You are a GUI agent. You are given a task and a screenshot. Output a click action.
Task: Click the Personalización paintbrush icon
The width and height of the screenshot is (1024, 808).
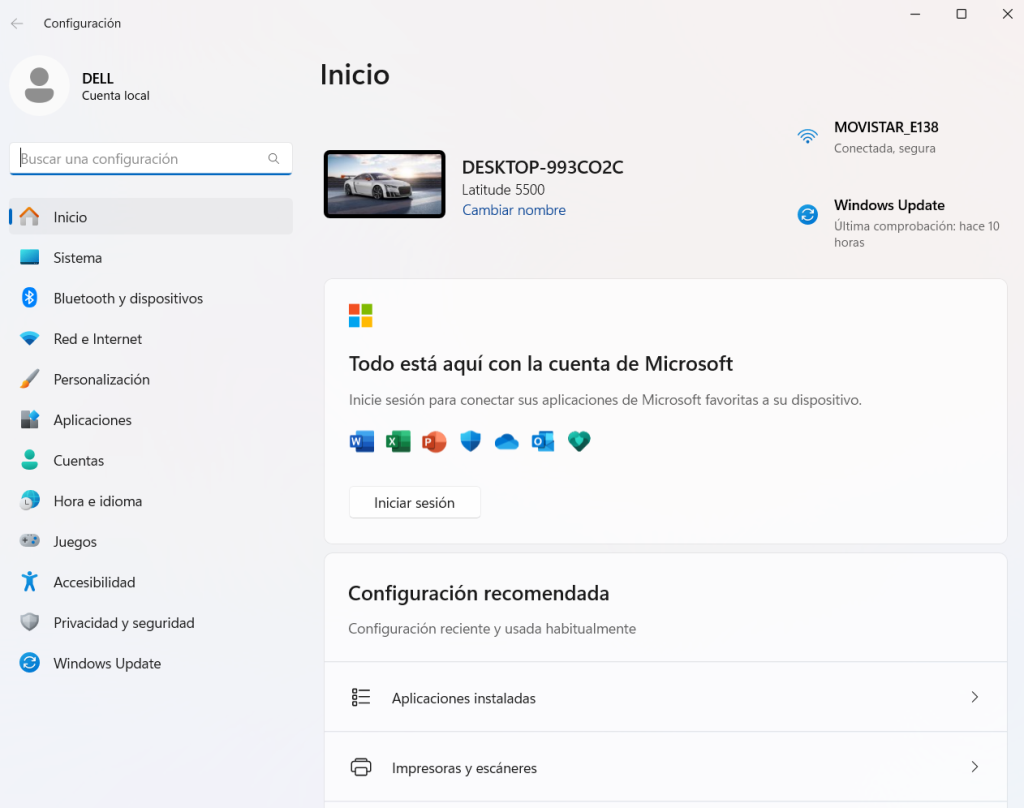click(29, 379)
